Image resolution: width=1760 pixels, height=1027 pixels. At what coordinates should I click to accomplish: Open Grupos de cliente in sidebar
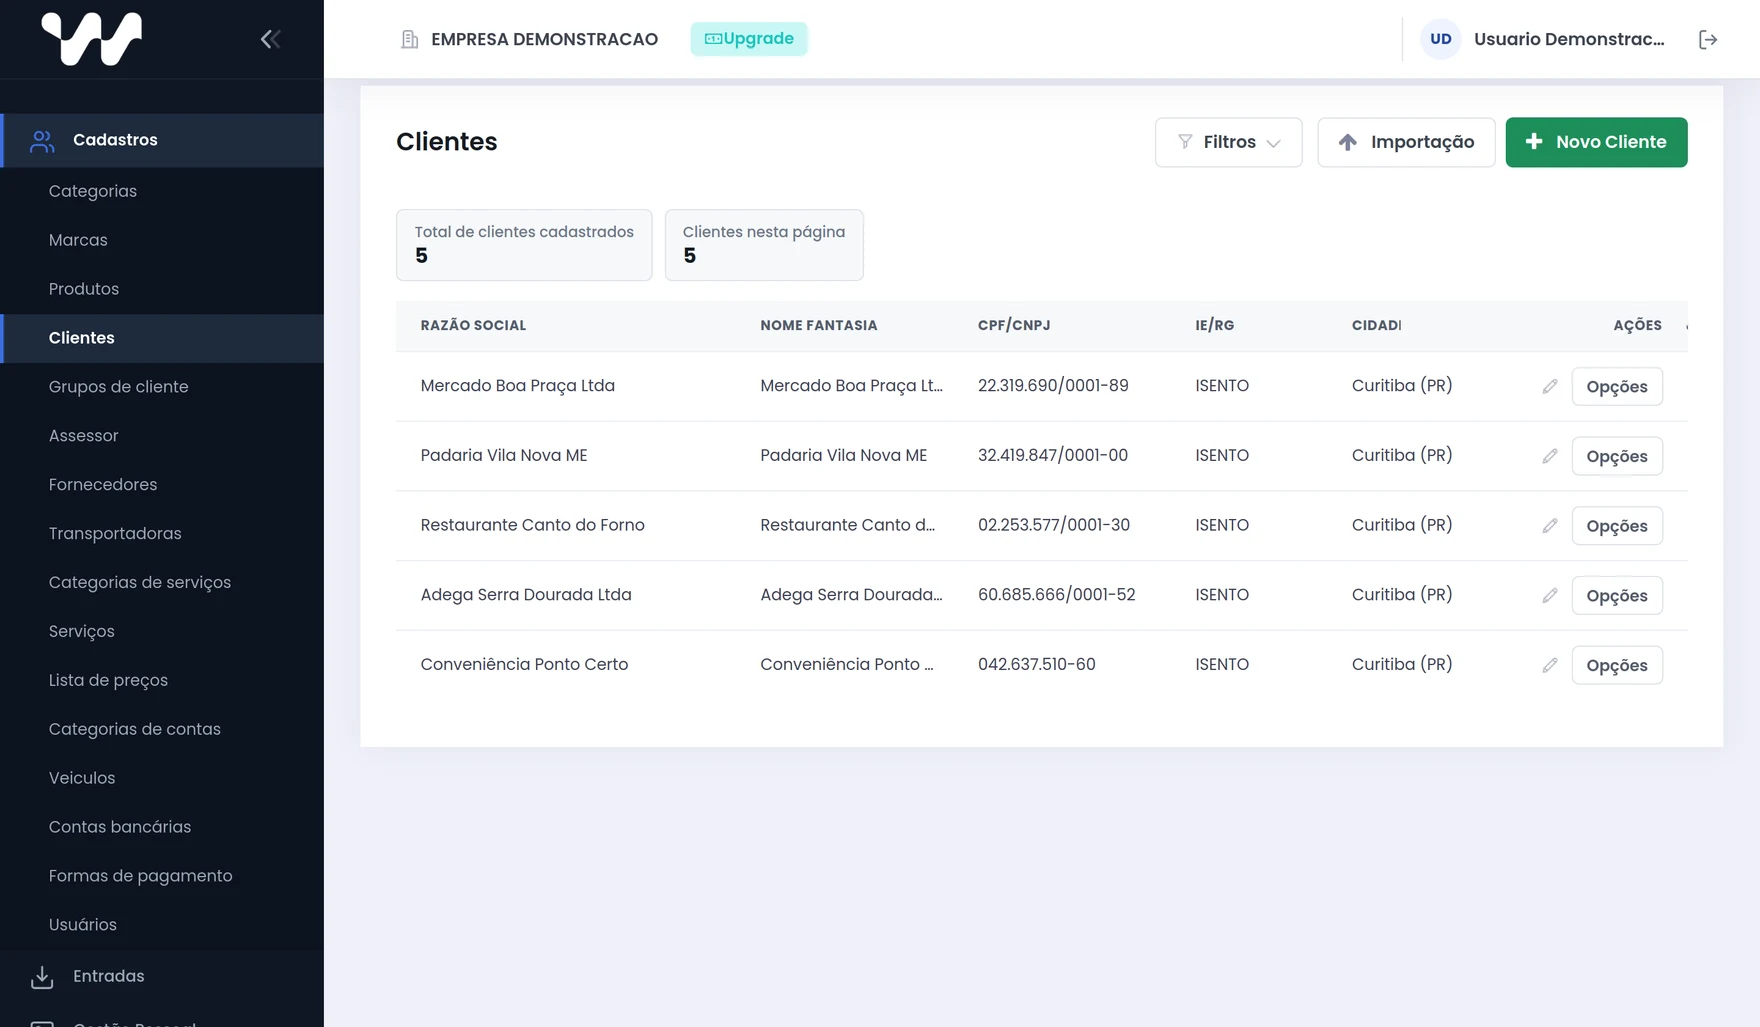point(118,387)
